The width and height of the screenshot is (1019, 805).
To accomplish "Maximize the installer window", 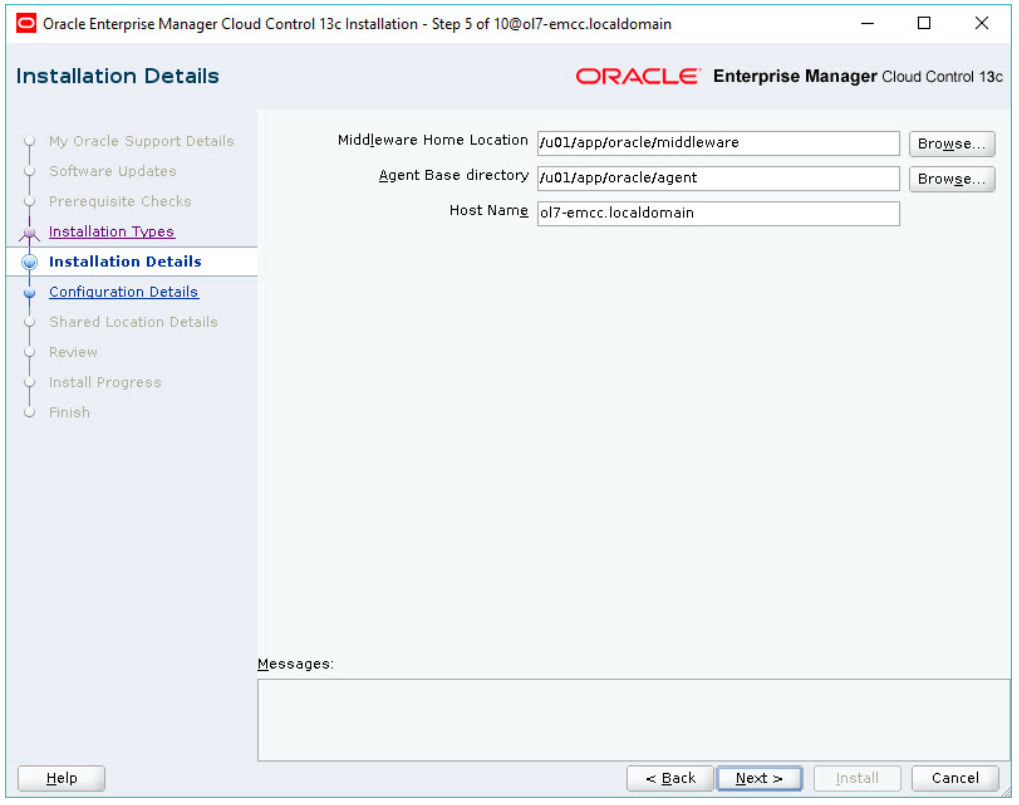I will pyautogui.click(x=923, y=23).
